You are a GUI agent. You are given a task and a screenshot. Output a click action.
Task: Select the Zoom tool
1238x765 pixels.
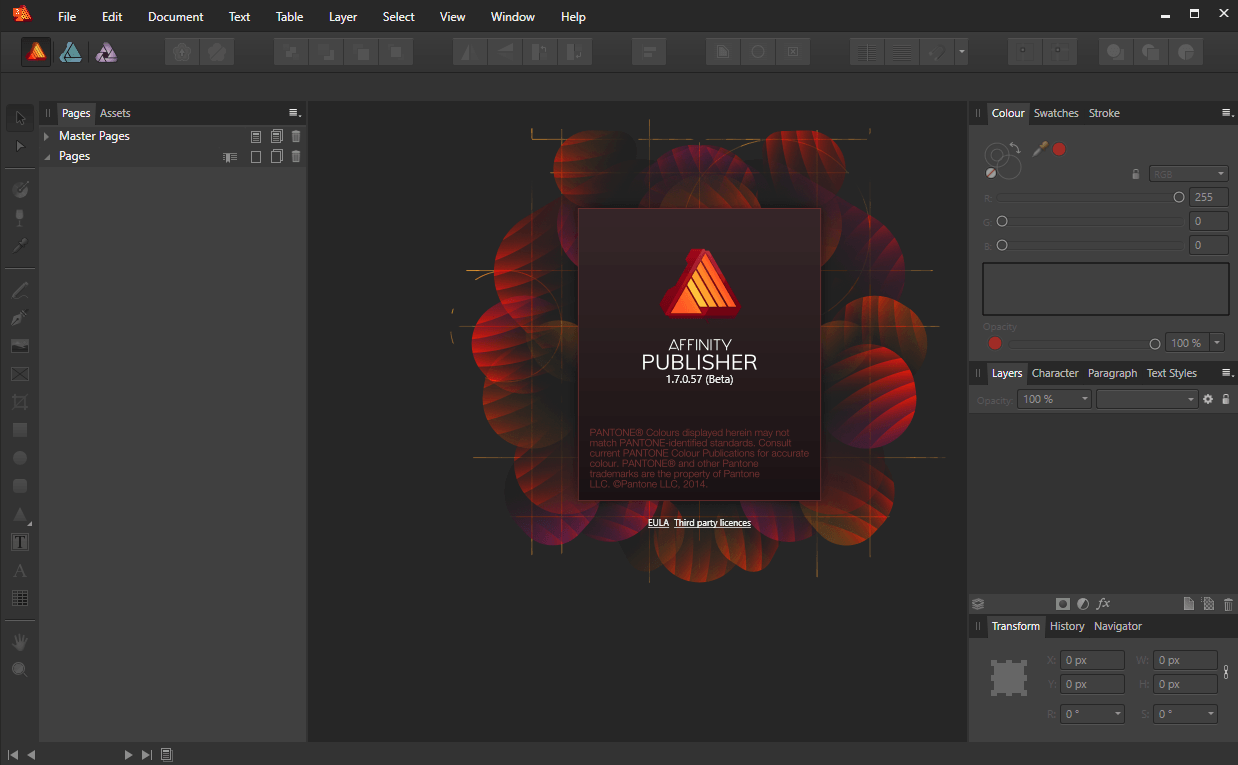click(x=20, y=669)
